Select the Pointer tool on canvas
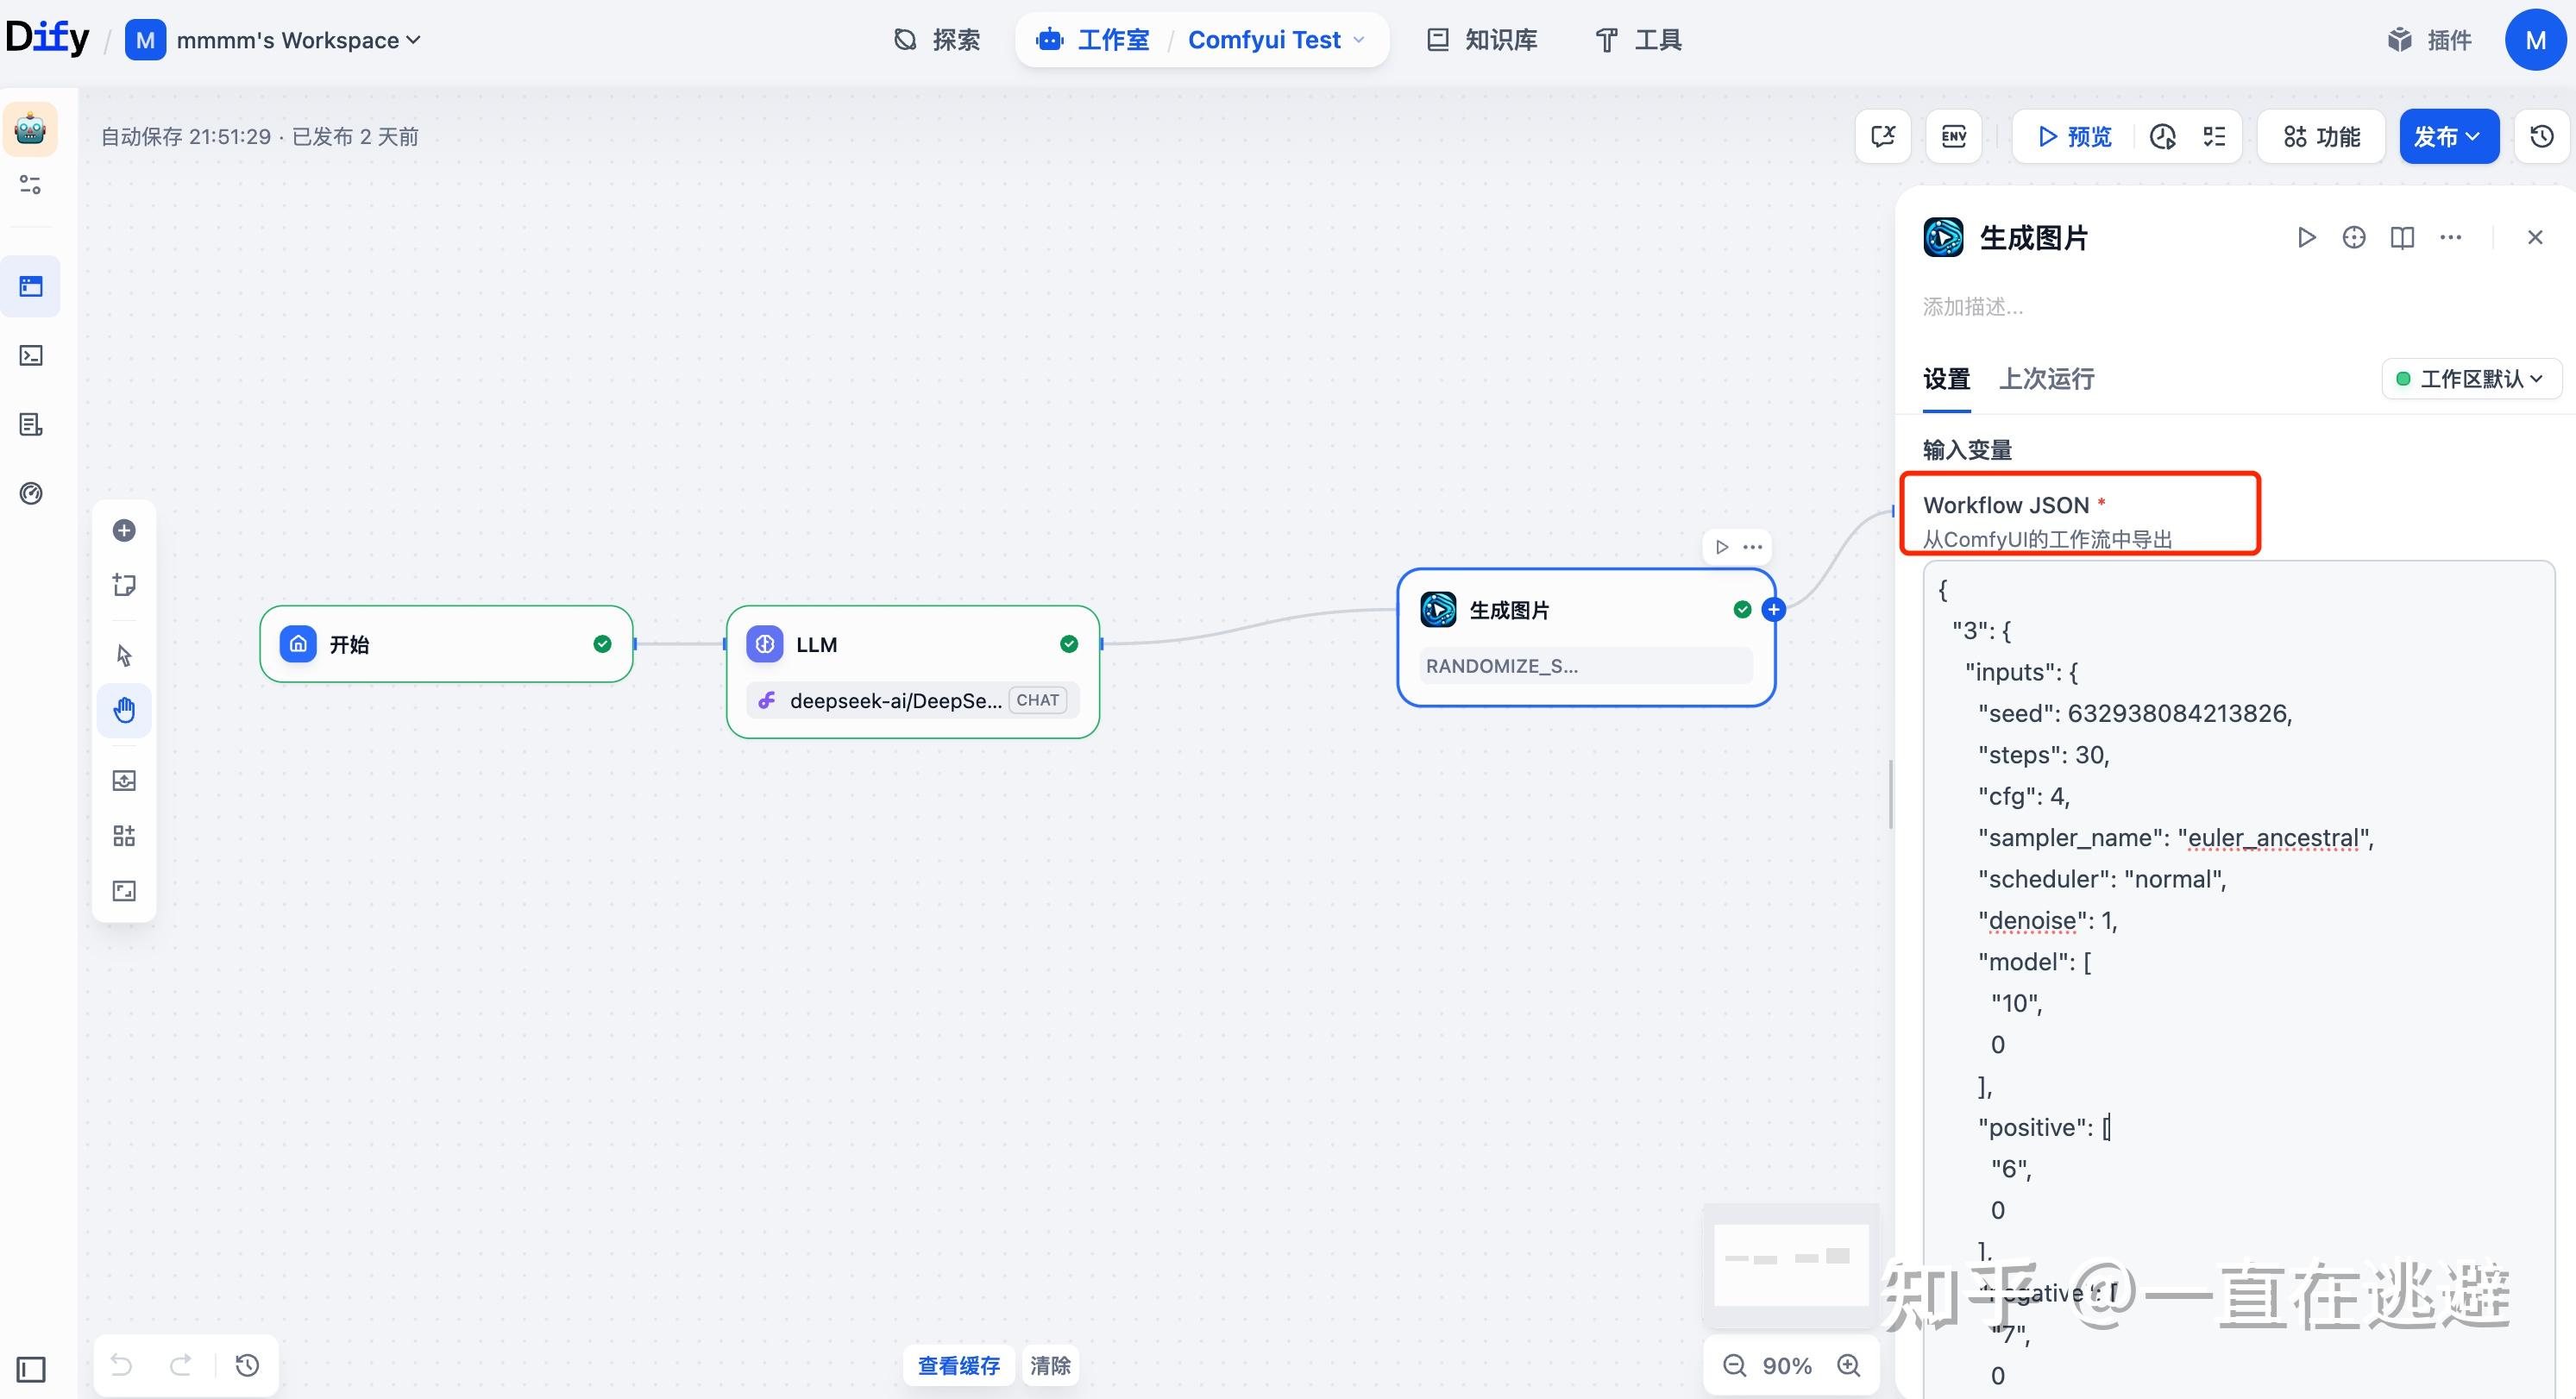 (124, 655)
